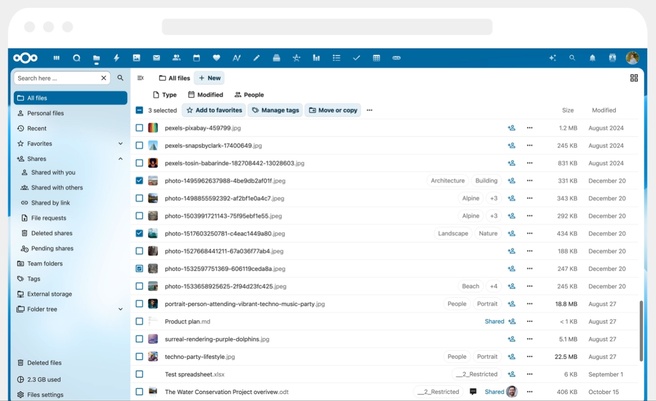Toggle the select-all checkbox in header

click(139, 110)
